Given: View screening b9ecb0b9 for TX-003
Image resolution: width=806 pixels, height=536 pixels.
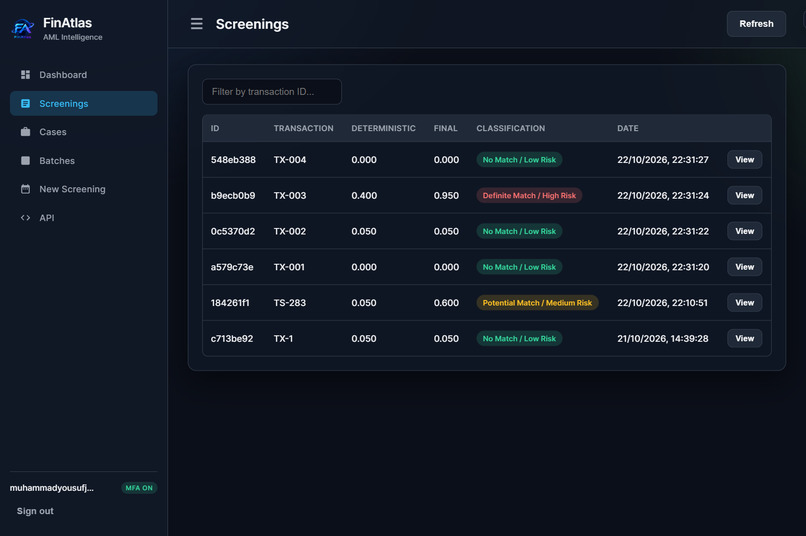Looking at the screenshot, I should coord(744,195).
